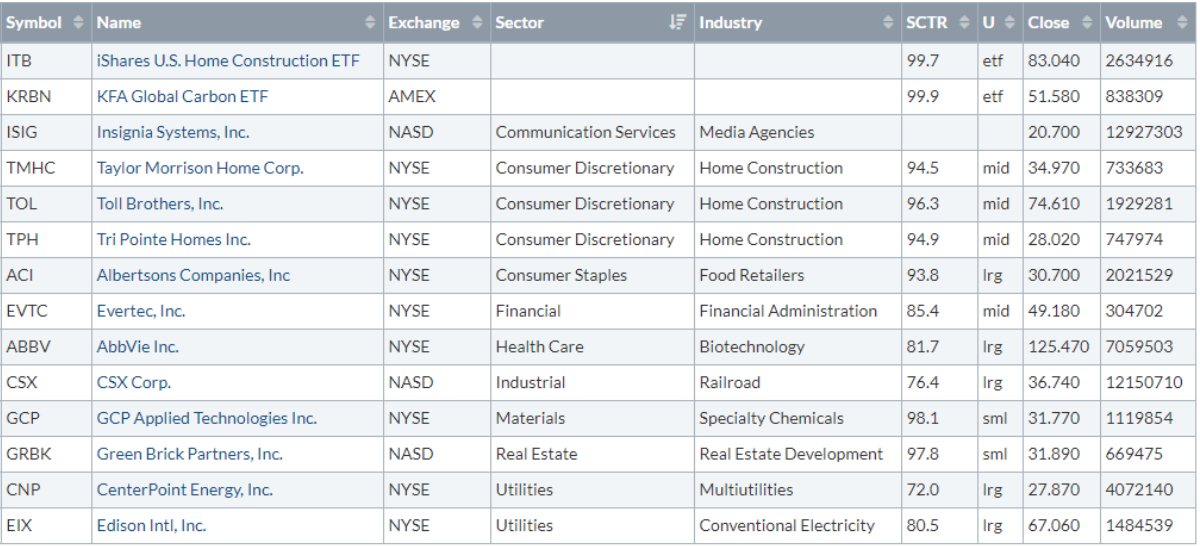Click sort arrows icon in Symbol column
This screenshot has width=1200, height=546.
79,23
